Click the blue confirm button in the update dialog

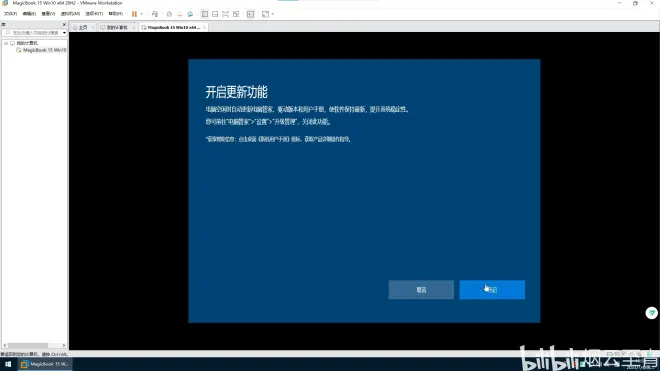[492, 290]
